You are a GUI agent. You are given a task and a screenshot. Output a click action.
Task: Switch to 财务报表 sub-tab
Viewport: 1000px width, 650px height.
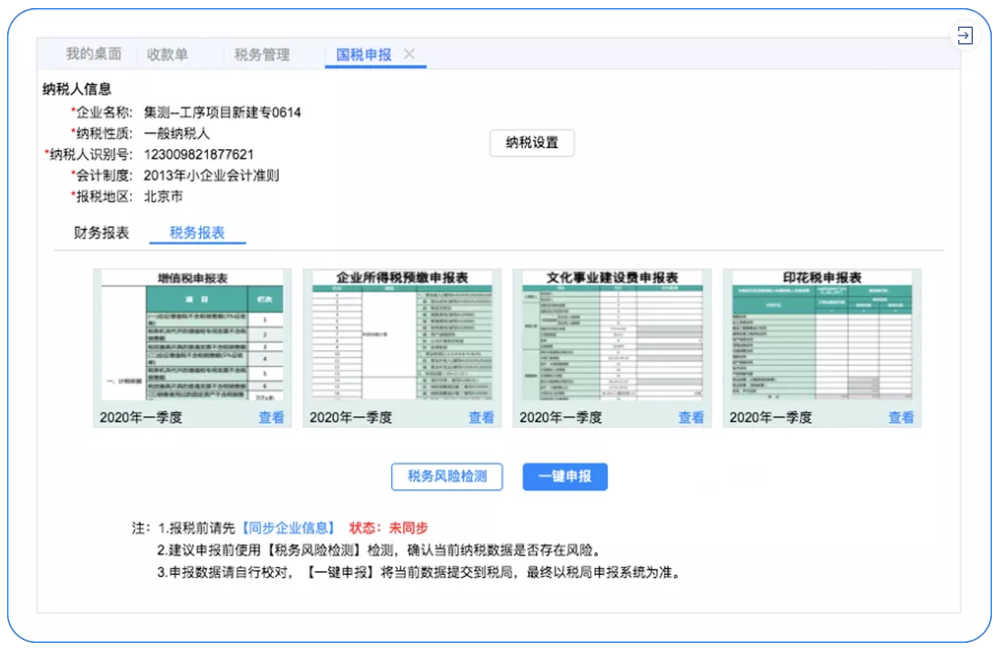pyautogui.click(x=101, y=233)
